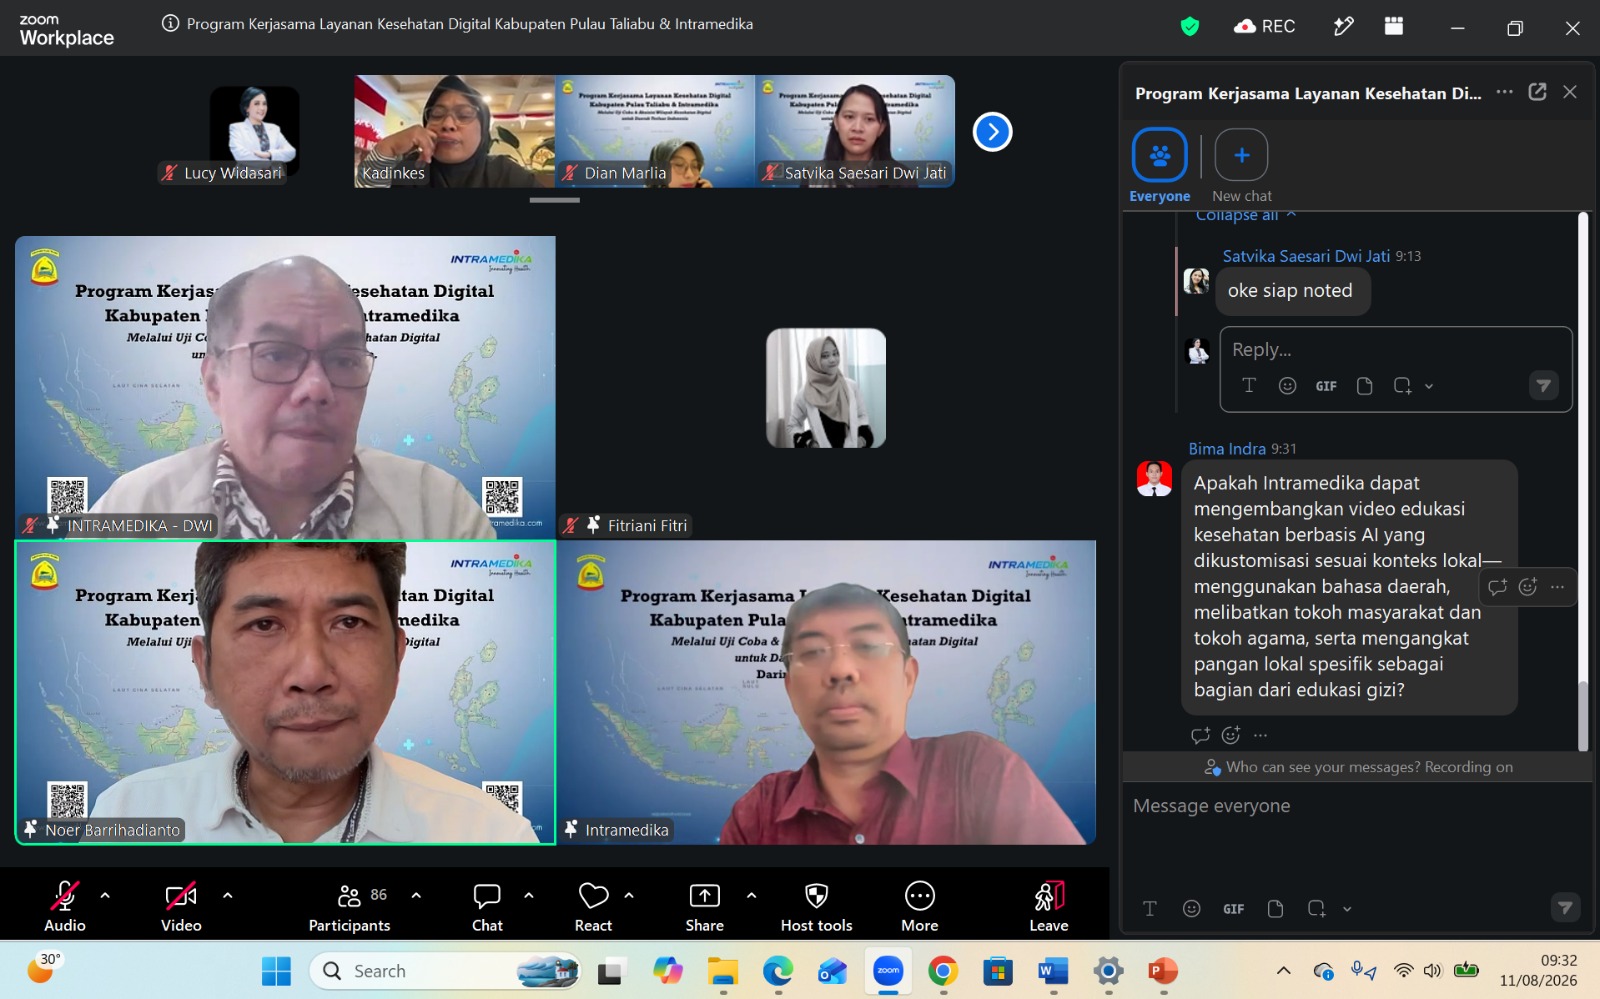Viewport: 1600px width, 999px height.
Task: Select Lucy Widasari's thumbnail in the gallery strip
Action: (x=254, y=132)
